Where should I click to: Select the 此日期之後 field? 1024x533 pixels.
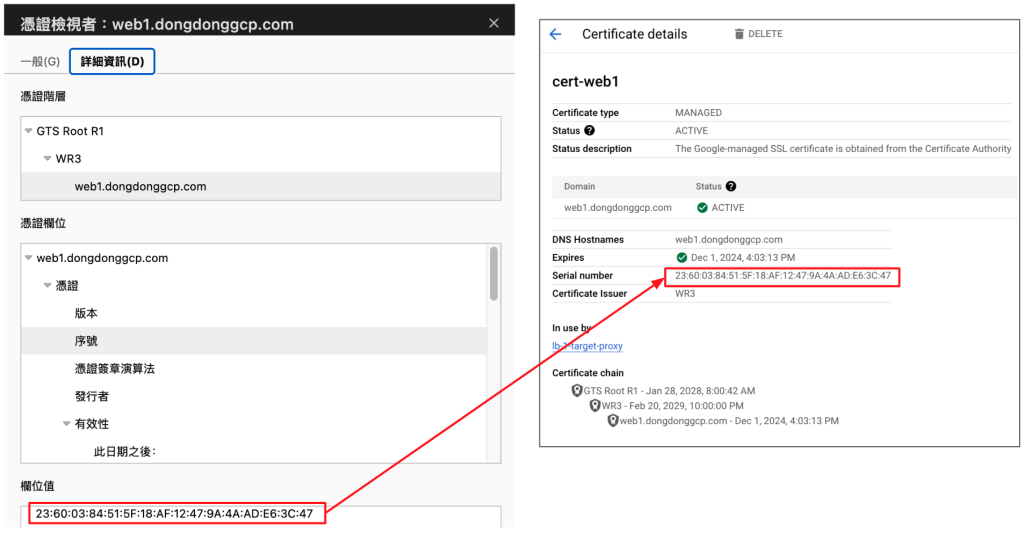(x=125, y=451)
